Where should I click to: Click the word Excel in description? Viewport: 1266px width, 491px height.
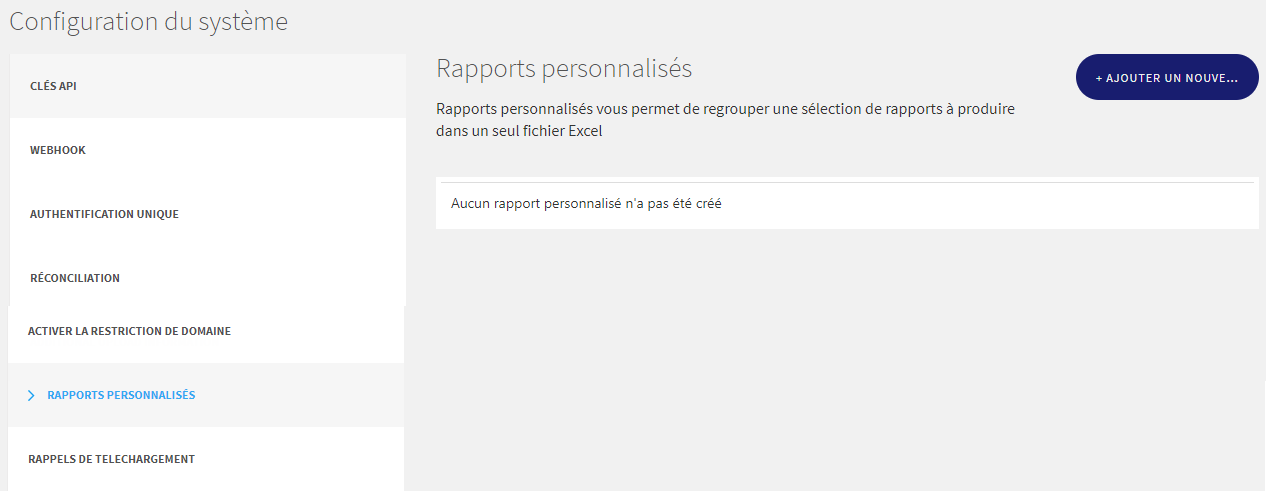pos(585,131)
